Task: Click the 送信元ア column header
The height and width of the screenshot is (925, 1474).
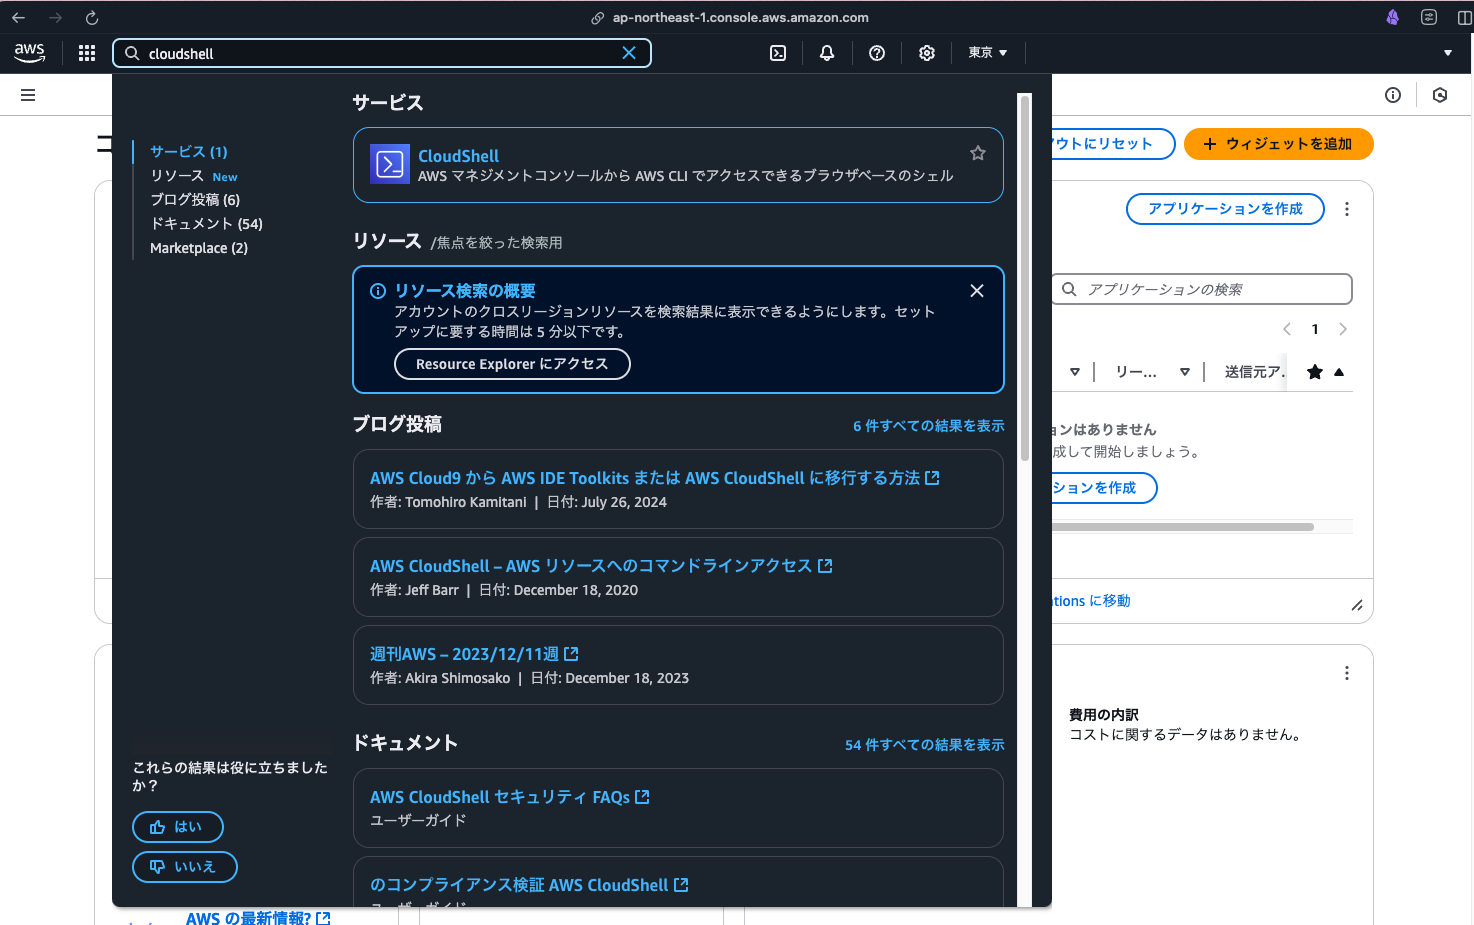Action: 1254,372
